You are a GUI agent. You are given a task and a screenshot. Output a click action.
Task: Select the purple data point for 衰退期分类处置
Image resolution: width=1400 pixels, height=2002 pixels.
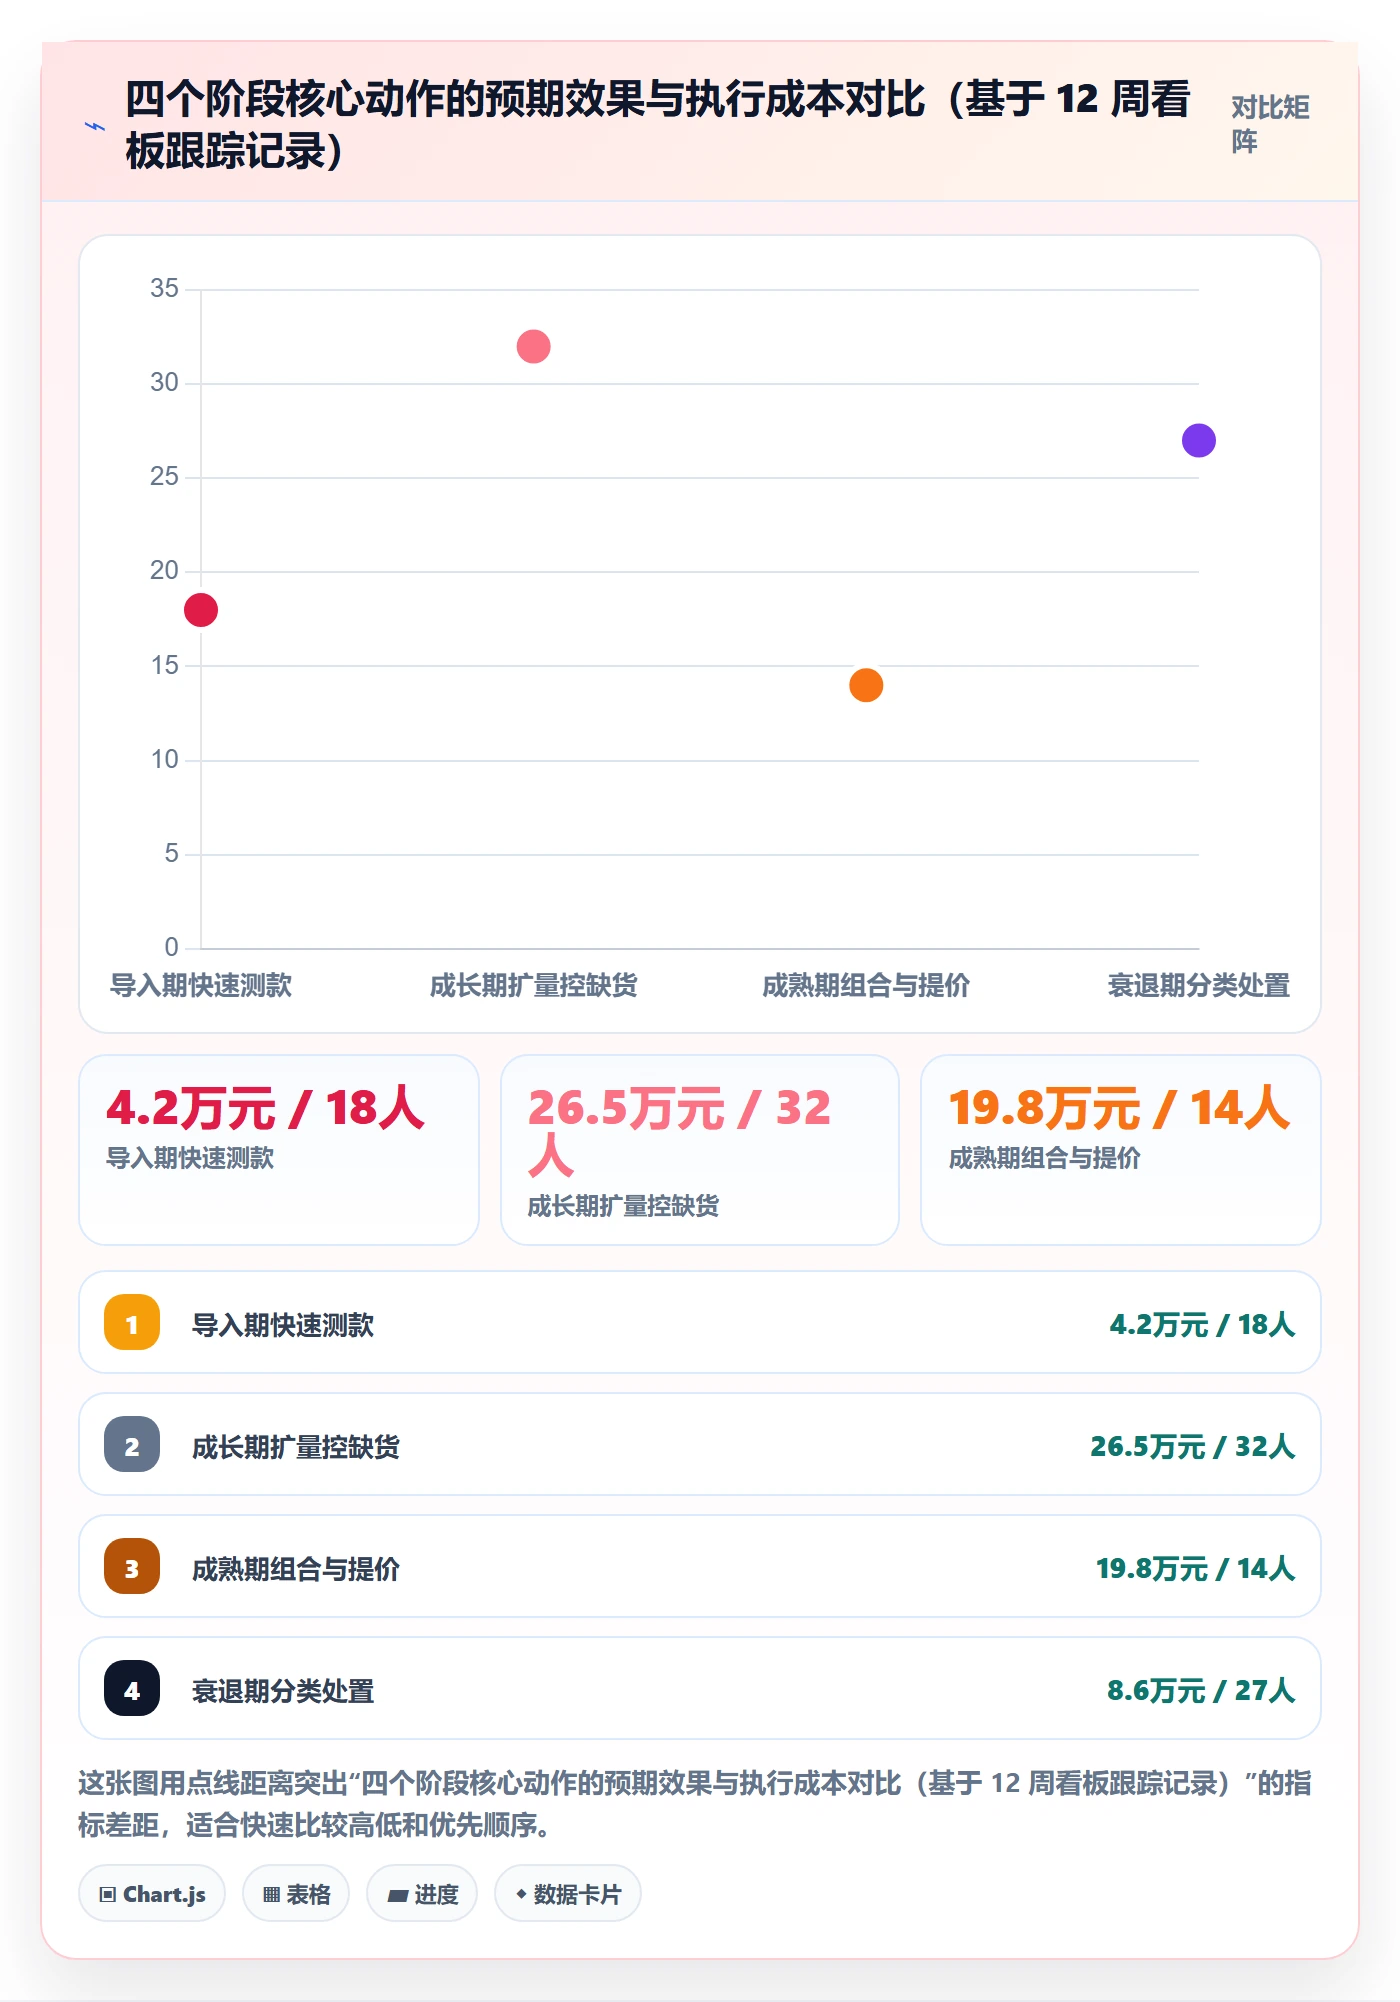point(1198,440)
